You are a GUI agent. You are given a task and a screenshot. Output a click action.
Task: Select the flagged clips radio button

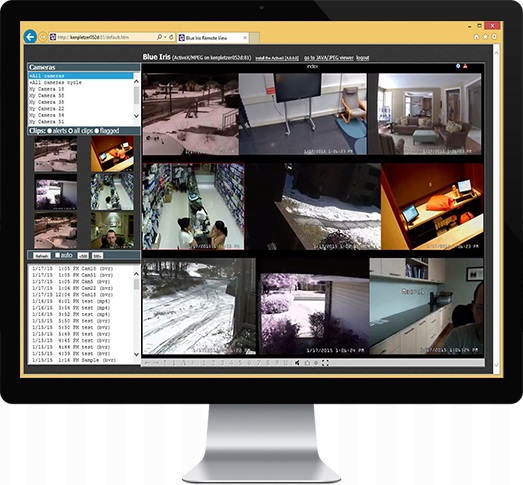[97, 131]
